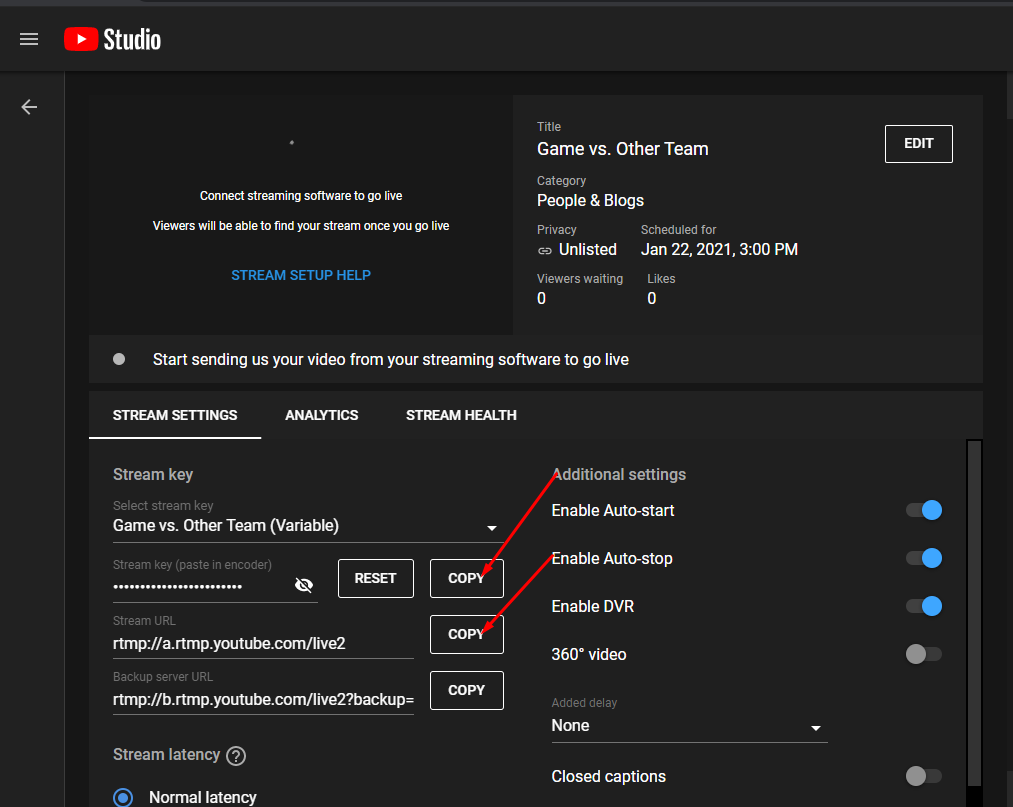Switch to the Analytics tab
Viewport: 1013px width, 807px height.
pyautogui.click(x=321, y=415)
